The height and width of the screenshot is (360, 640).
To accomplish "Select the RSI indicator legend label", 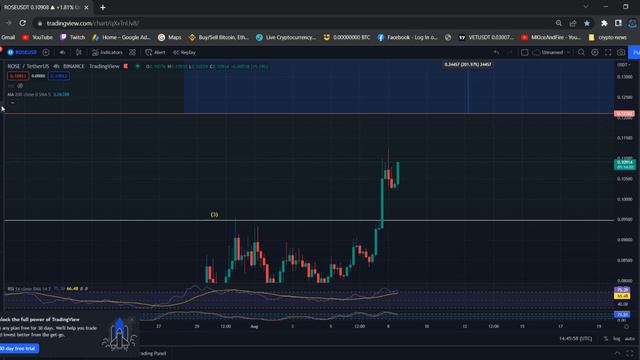I will [29, 289].
